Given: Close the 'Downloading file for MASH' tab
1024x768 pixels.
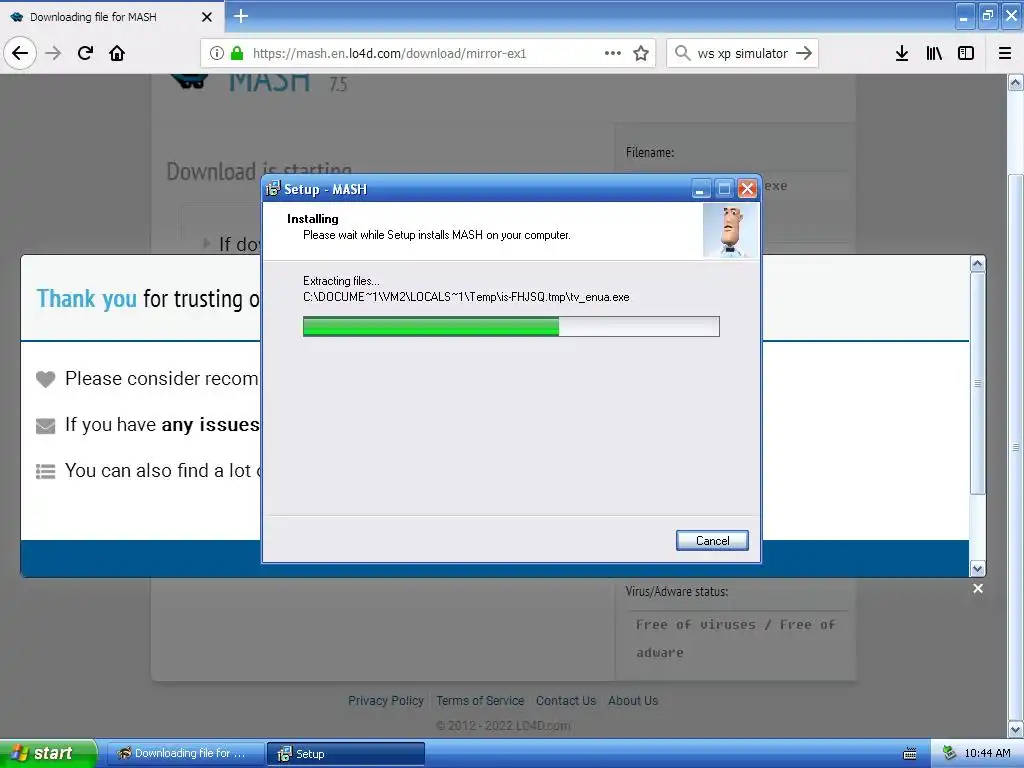Looking at the screenshot, I should tap(207, 17).
